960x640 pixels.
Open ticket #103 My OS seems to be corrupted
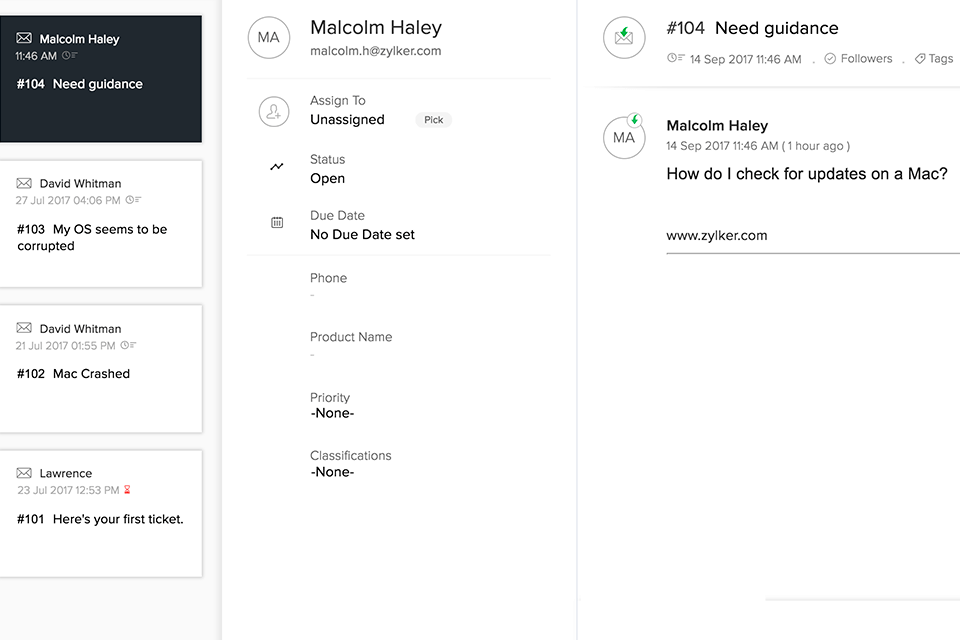[x=100, y=237]
